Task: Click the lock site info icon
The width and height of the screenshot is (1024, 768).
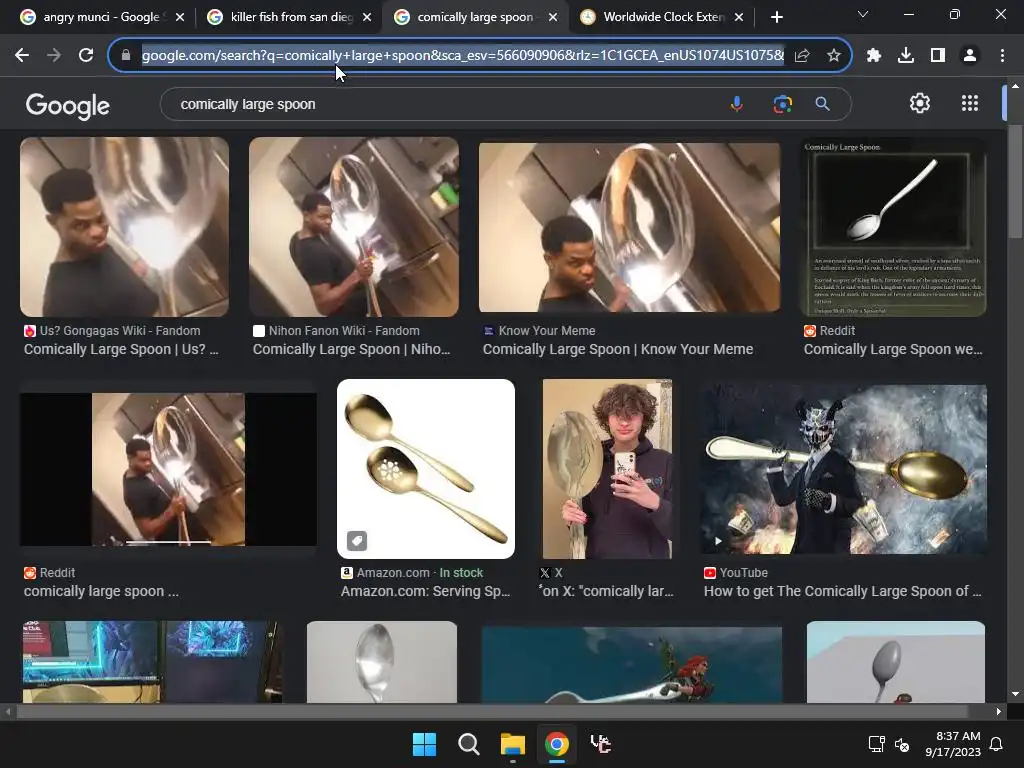Action: [126, 56]
